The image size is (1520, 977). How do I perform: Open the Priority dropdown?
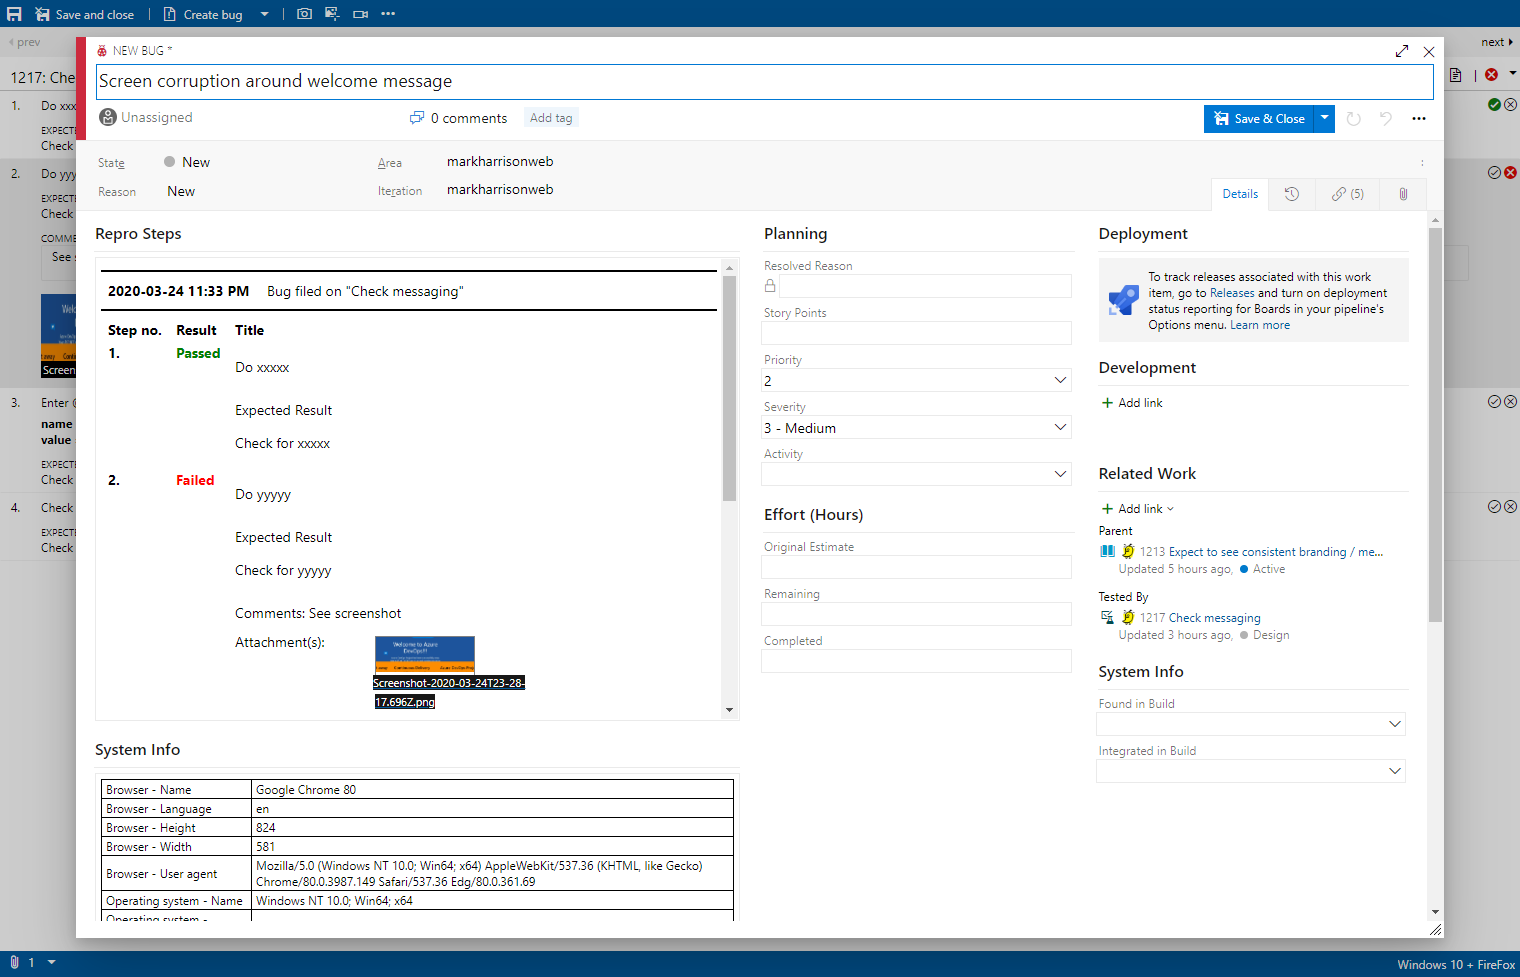coord(916,381)
